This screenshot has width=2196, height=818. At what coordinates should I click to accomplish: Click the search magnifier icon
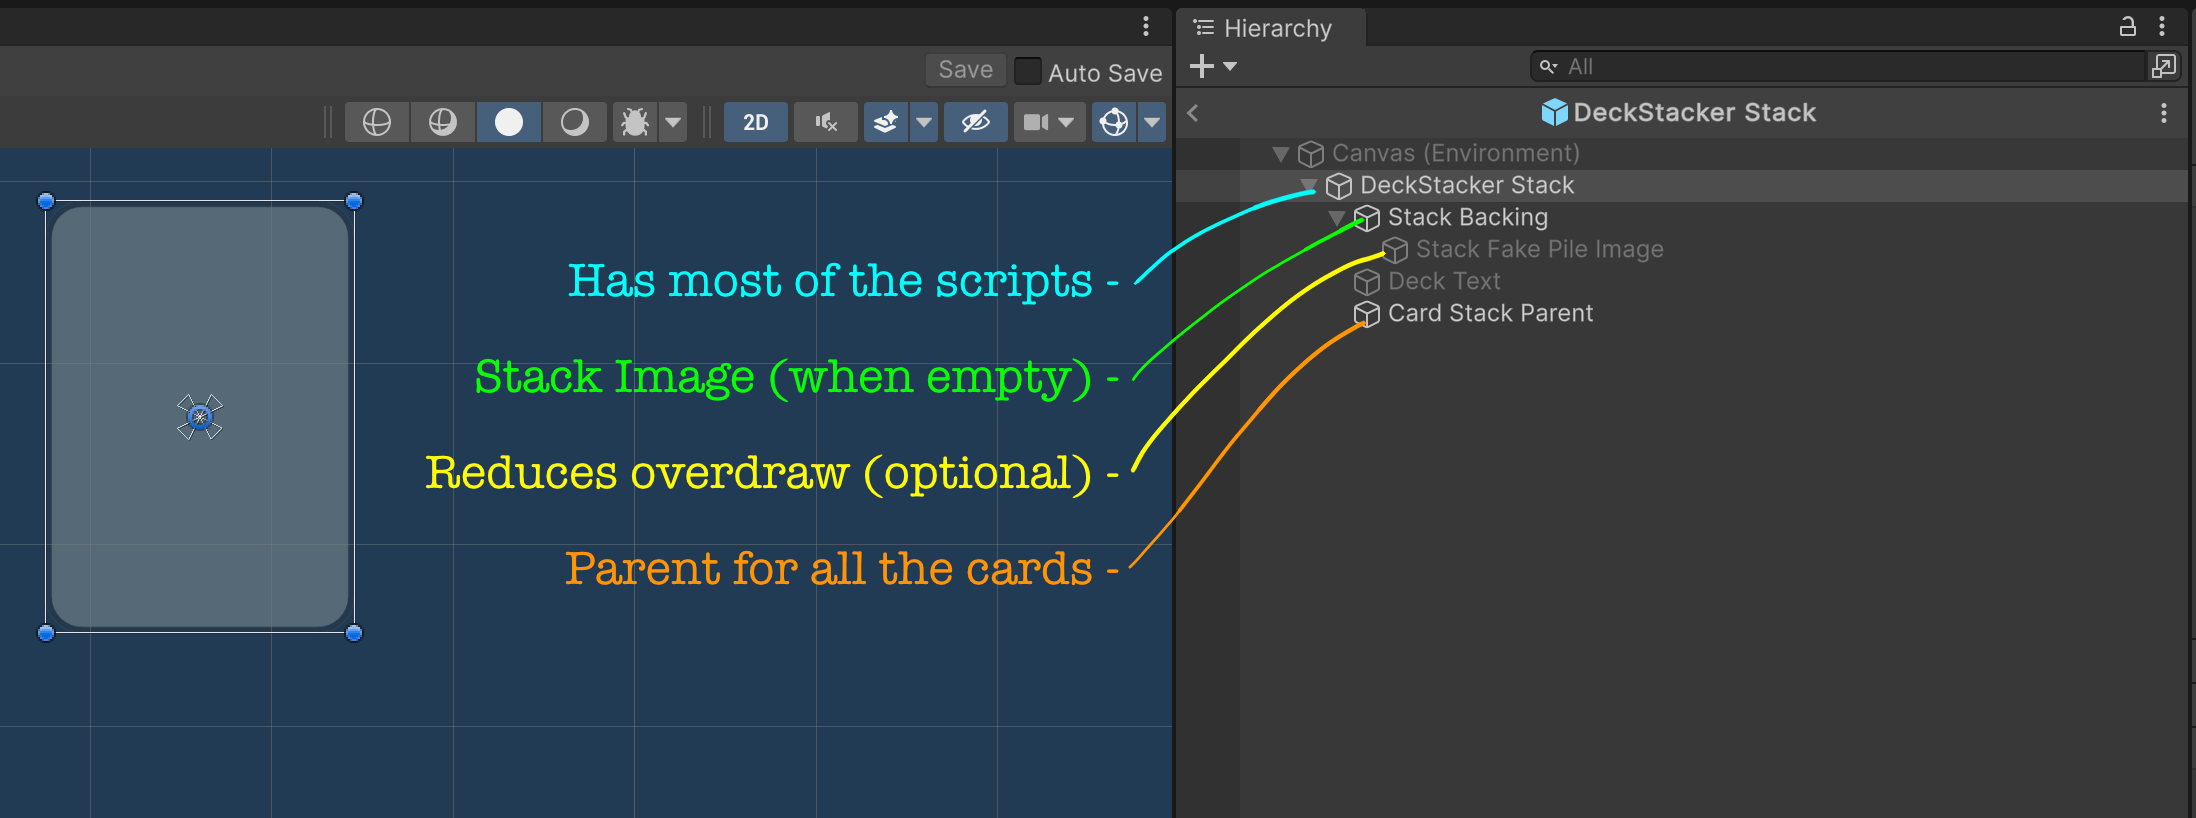pos(1548,67)
